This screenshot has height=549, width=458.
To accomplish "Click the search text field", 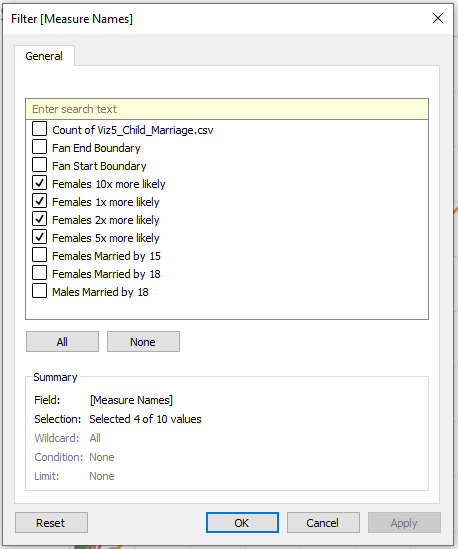I will pyautogui.click(x=227, y=109).
